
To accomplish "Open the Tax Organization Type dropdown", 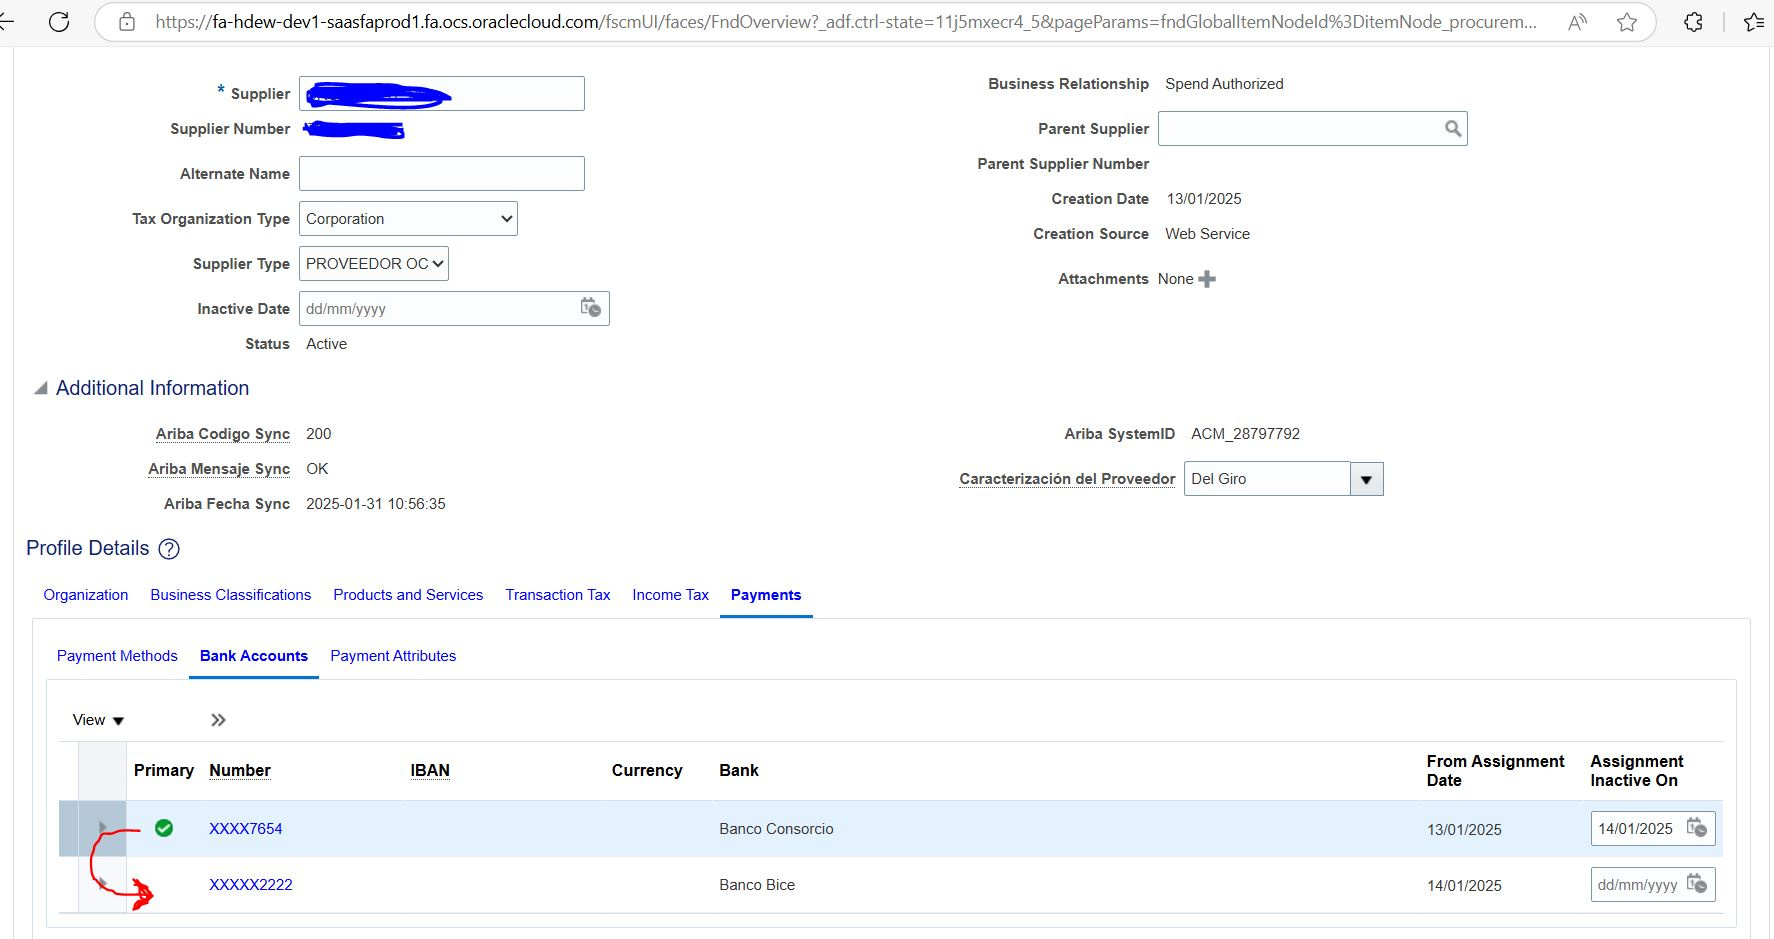I will point(505,218).
